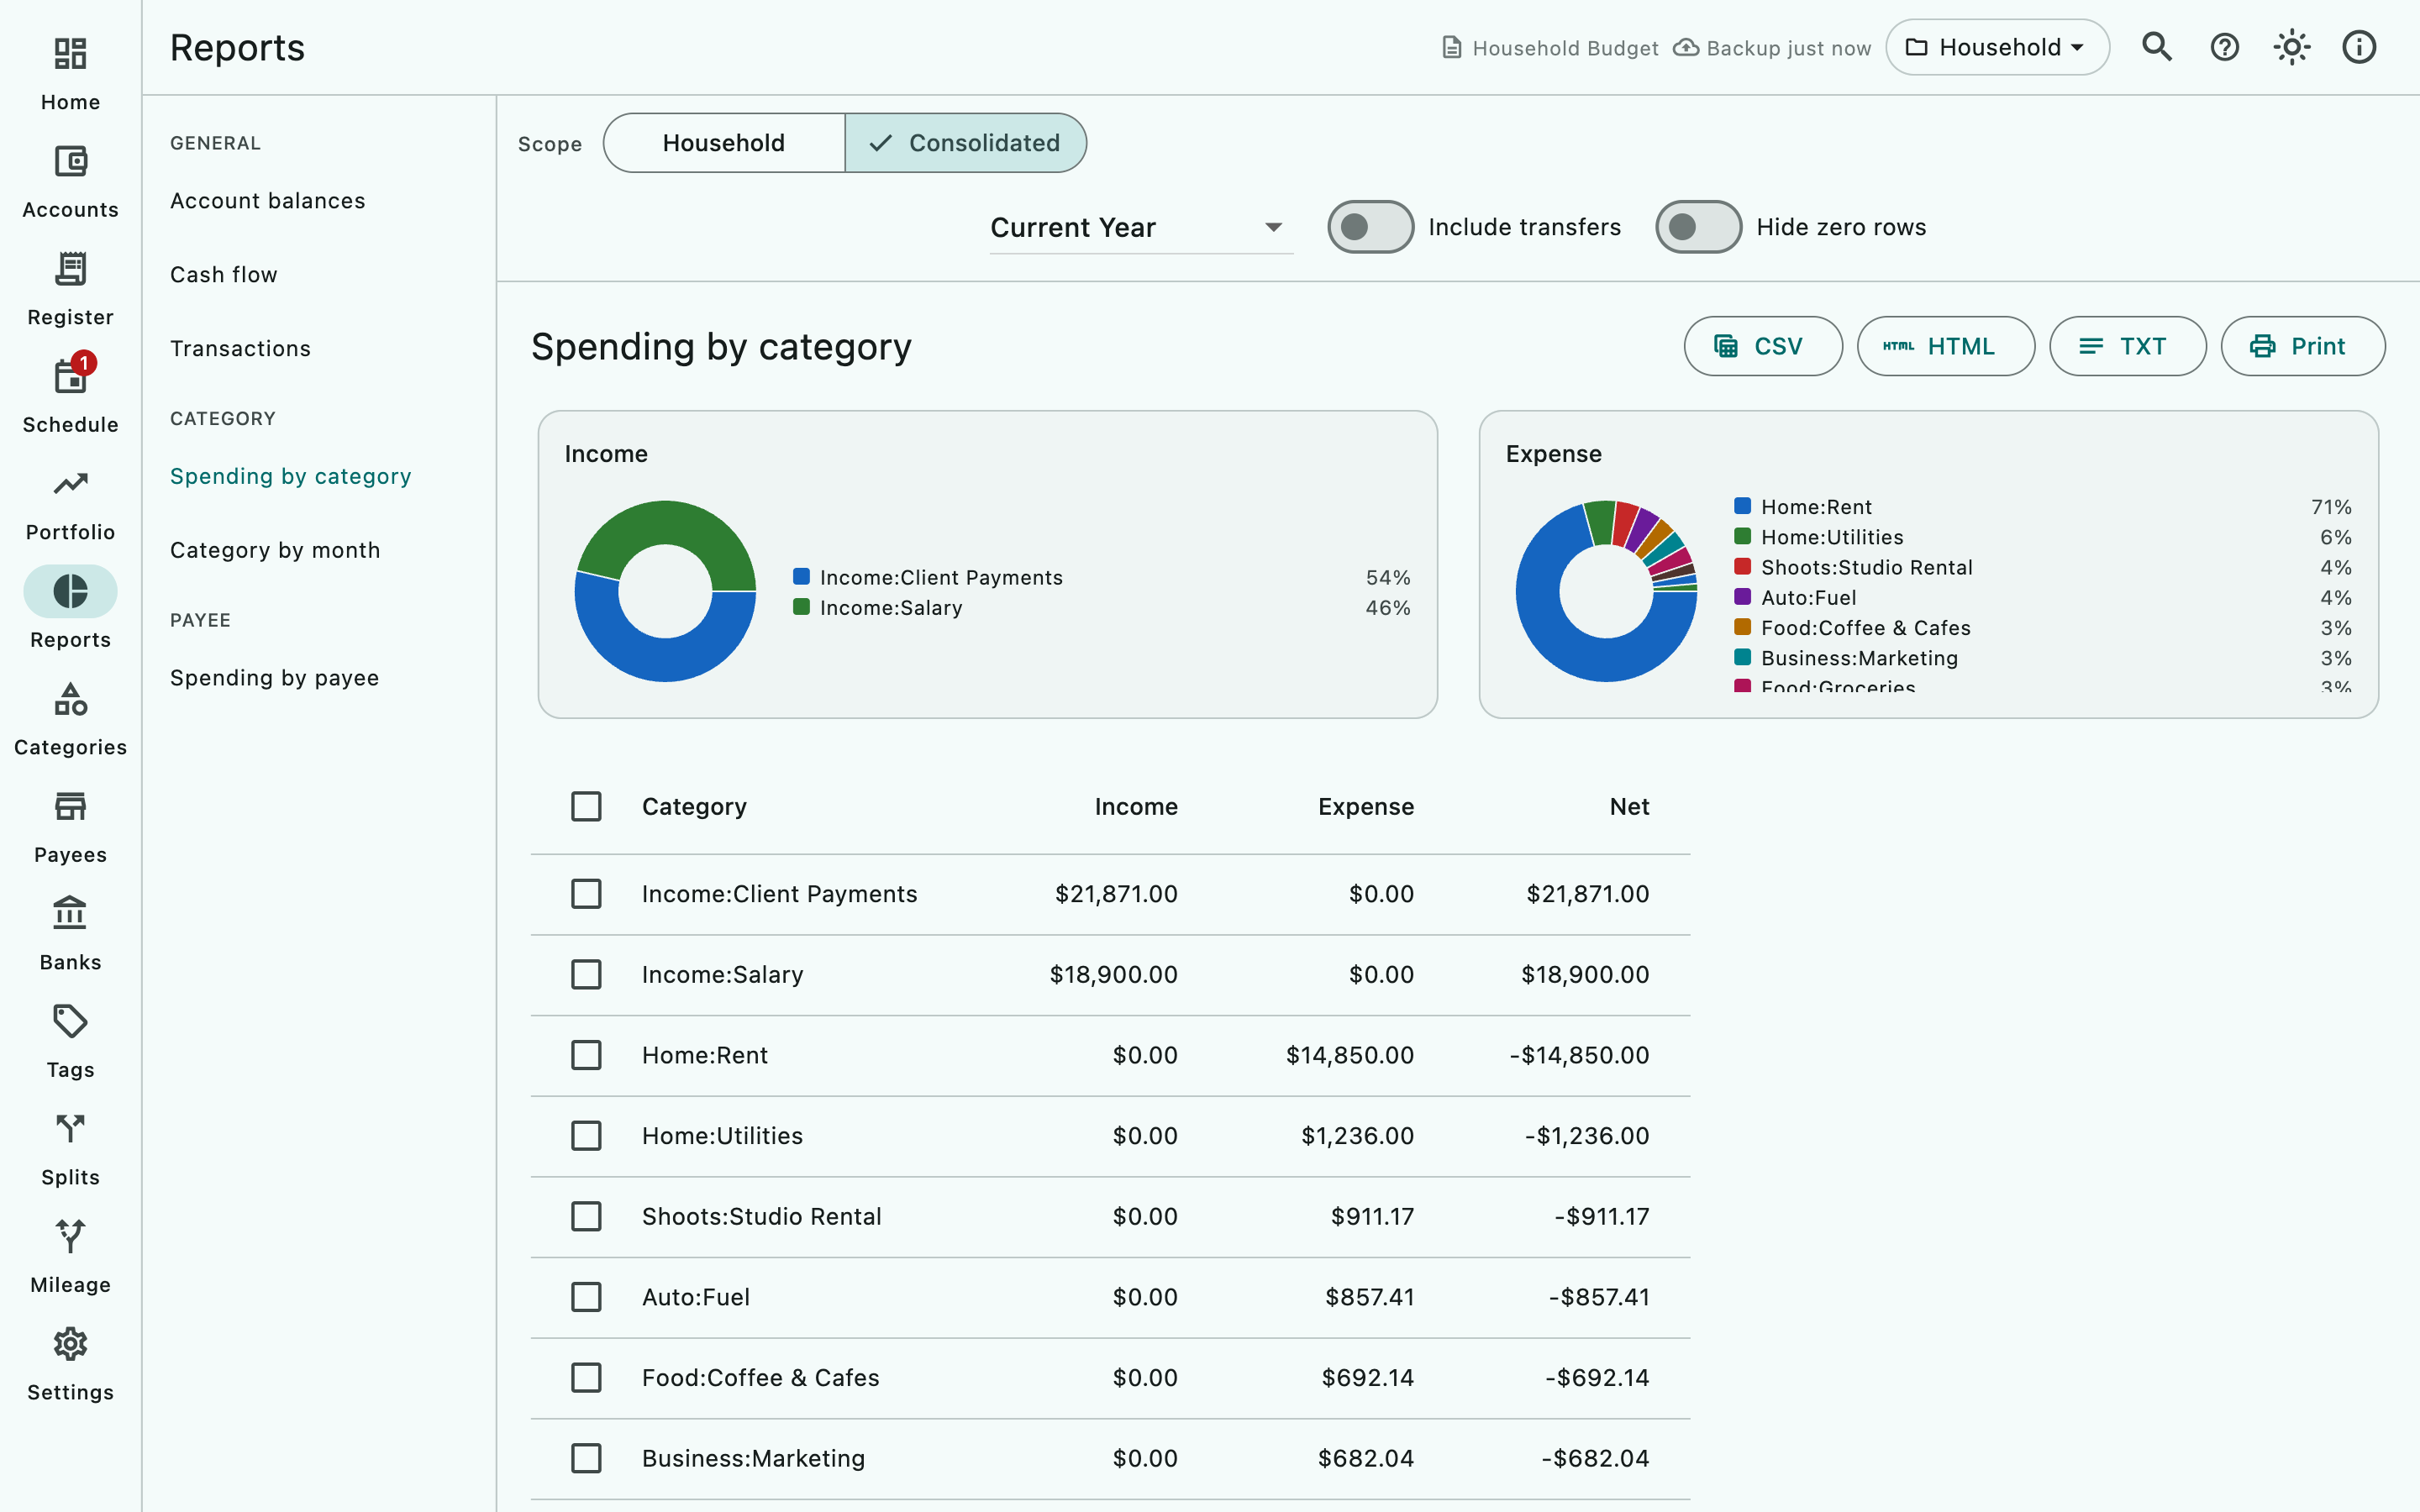Export the report as CSV
This screenshot has width=2420, height=1512.
[x=1763, y=346]
